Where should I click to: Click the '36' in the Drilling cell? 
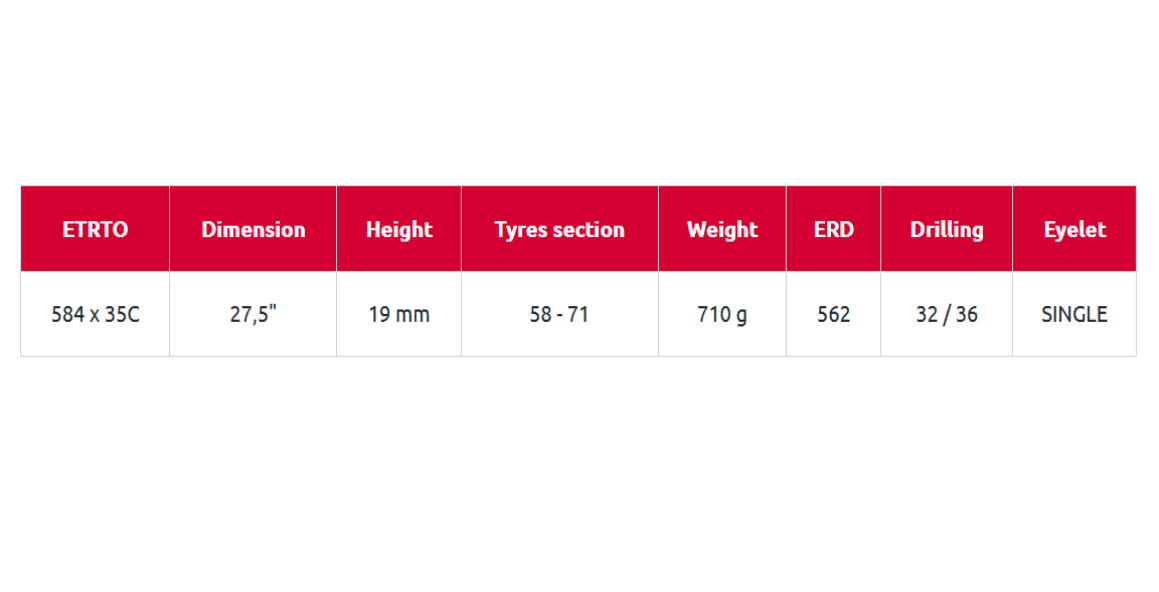(x=967, y=314)
